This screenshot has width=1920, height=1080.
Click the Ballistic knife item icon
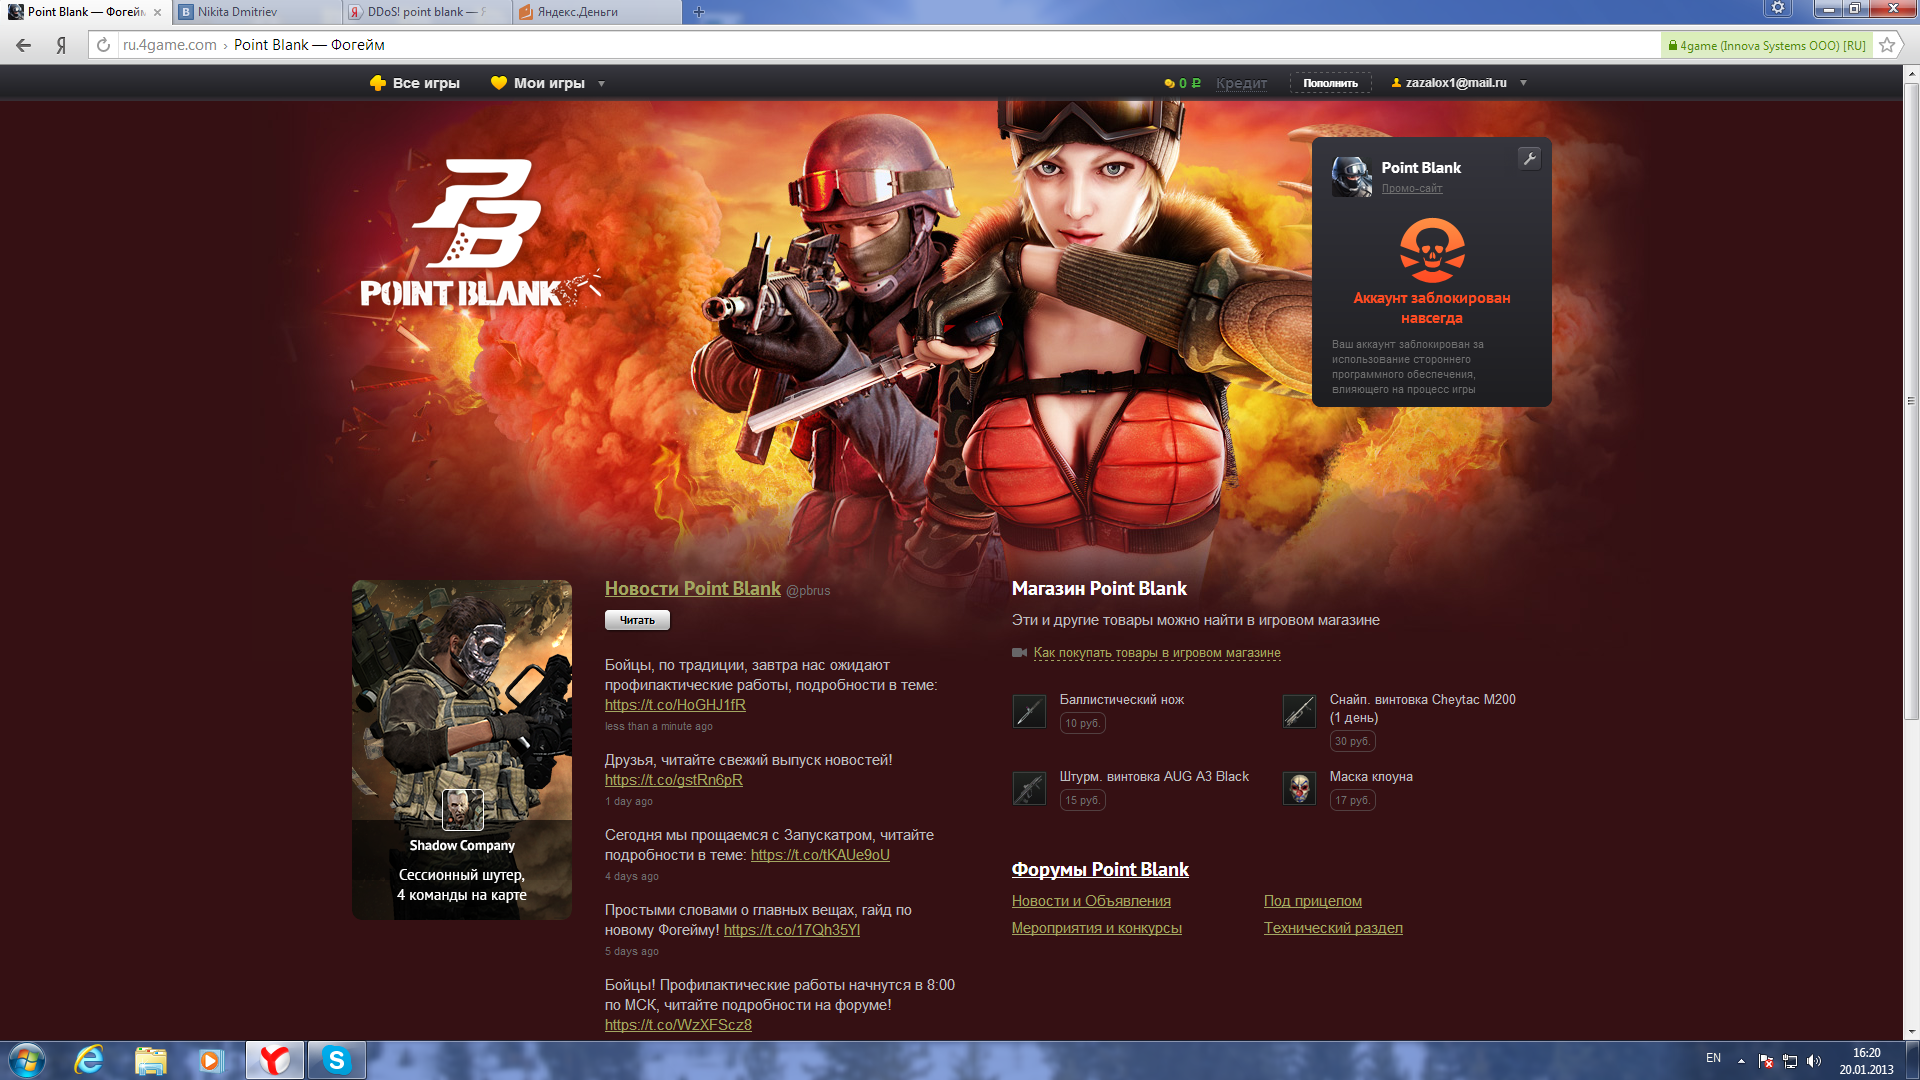1029,711
